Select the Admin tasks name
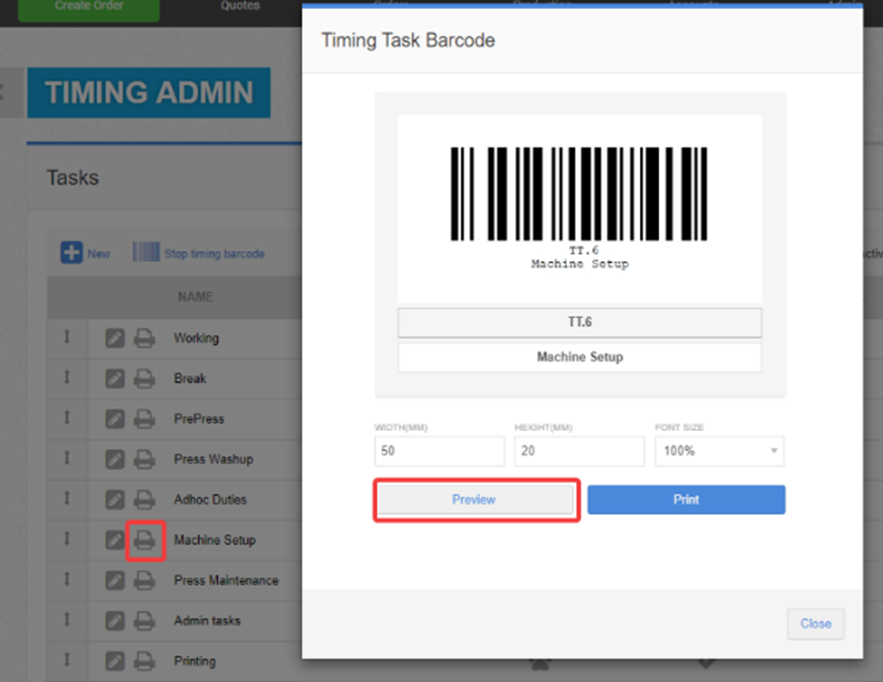This screenshot has width=883, height=682. [207, 621]
